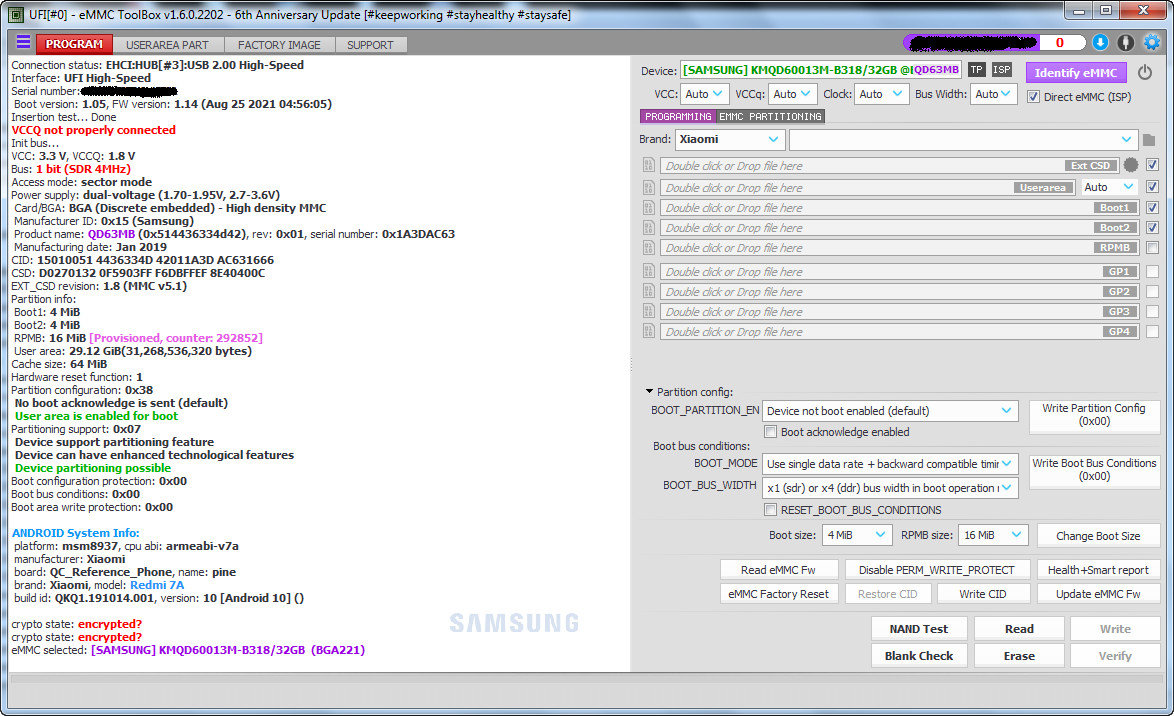Click the blue download update icon
1174x716 pixels.
pos(1100,43)
